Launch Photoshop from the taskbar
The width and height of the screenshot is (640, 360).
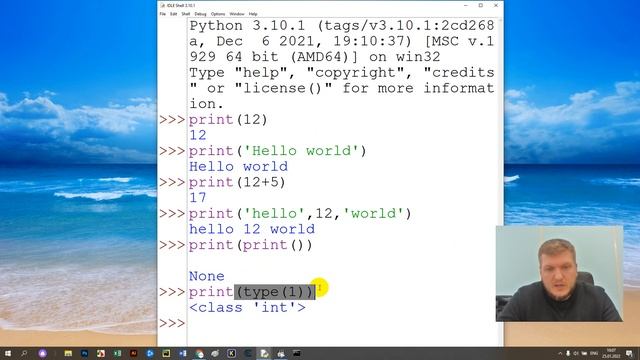(x=84, y=353)
